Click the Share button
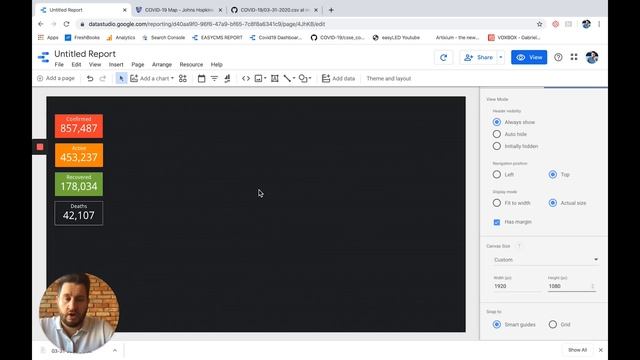Screen dimensions: 640x360 tap(478, 58)
